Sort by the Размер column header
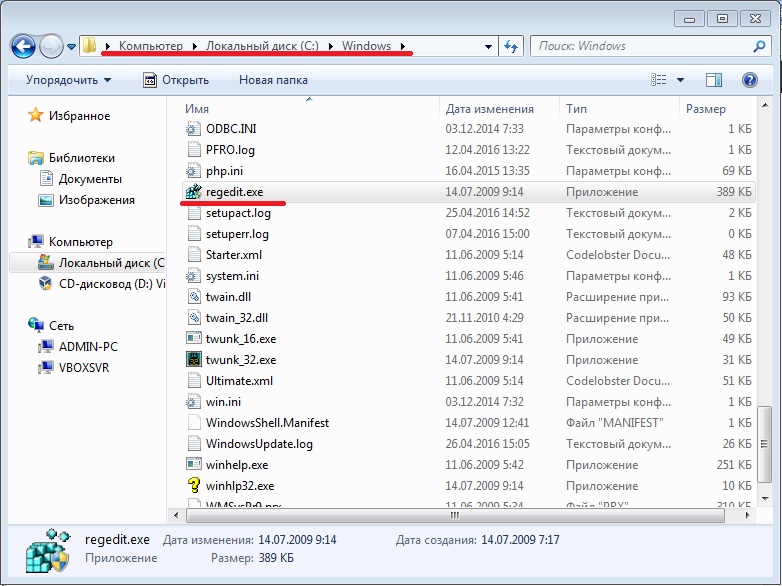782x586 pixels. pos(706,109)
